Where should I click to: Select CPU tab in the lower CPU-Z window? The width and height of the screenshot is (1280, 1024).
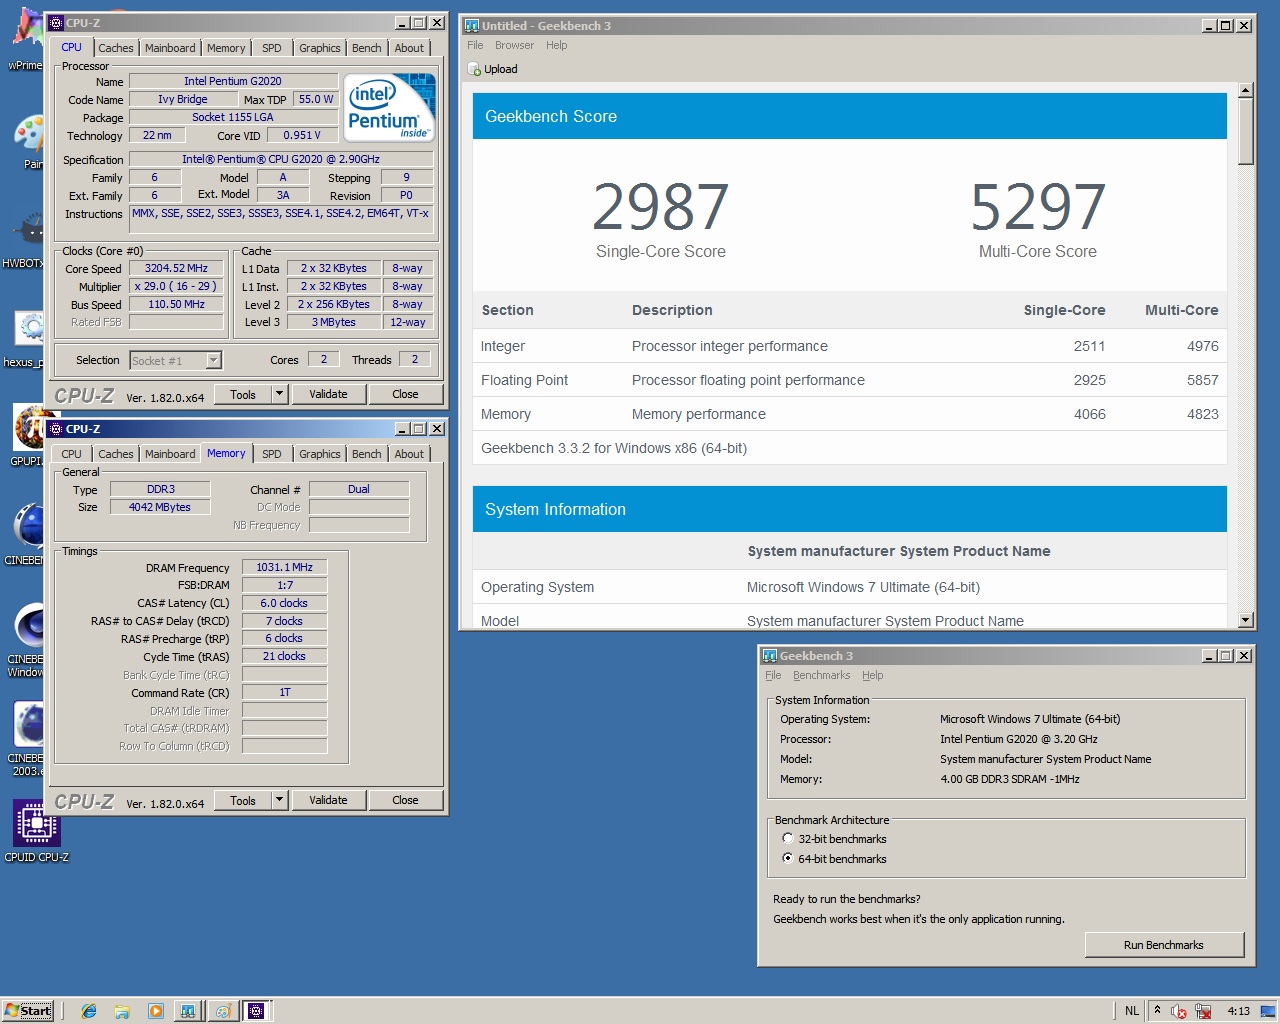72,454
